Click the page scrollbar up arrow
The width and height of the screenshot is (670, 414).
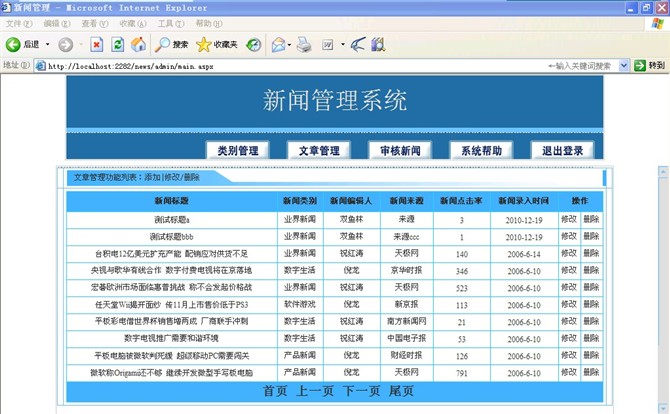tap(663, 172)
